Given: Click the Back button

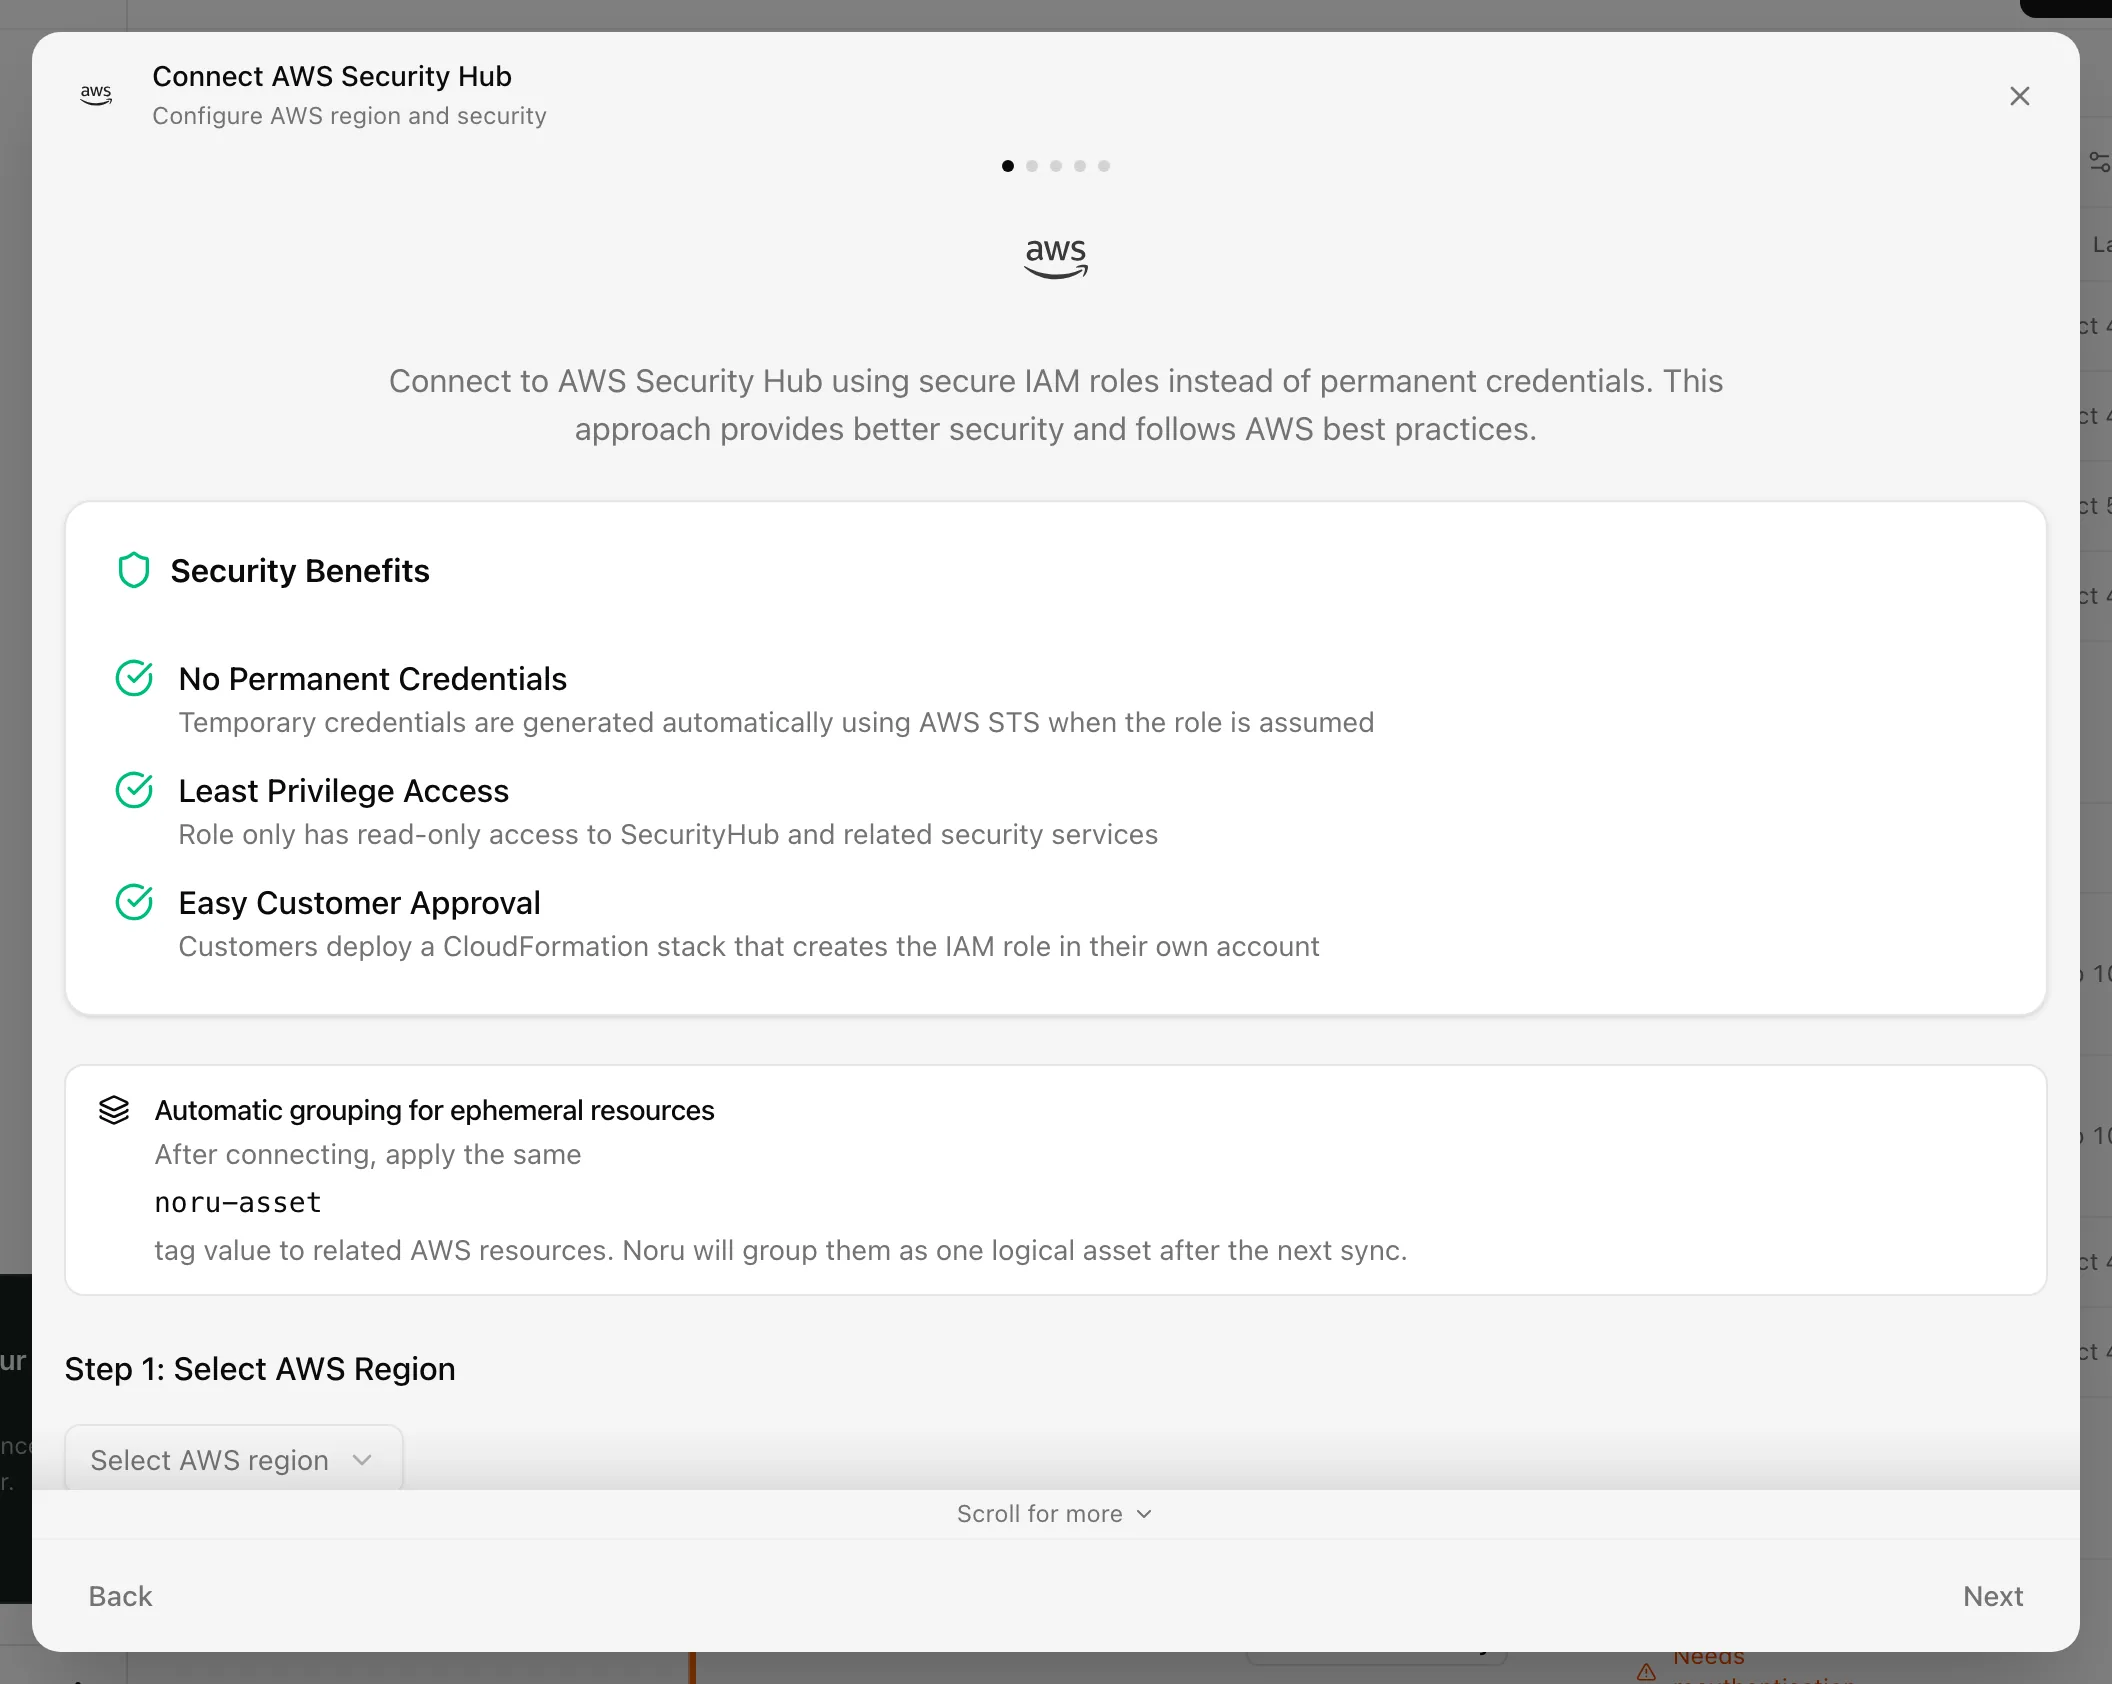Looking at the screenshot, I should (x=120, y=1595).
